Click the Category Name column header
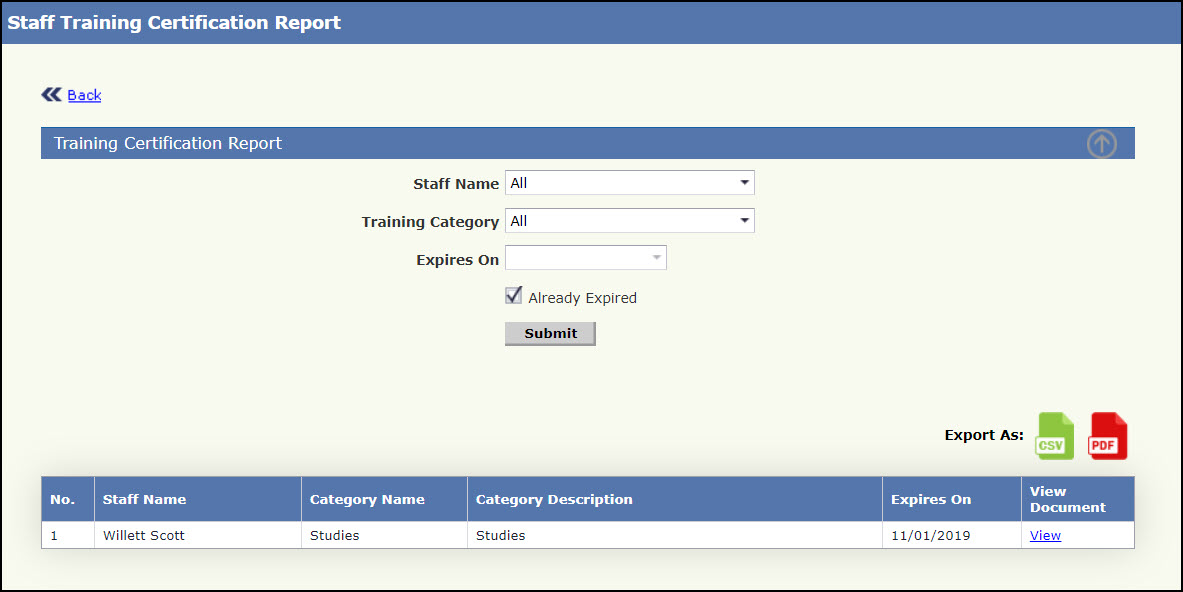The height and width of the screenshot is (592, 1183). [367, 499]
